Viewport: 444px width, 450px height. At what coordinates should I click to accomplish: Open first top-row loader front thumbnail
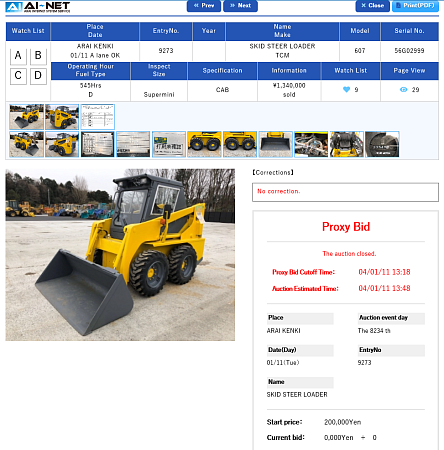(x=27, y=117)
